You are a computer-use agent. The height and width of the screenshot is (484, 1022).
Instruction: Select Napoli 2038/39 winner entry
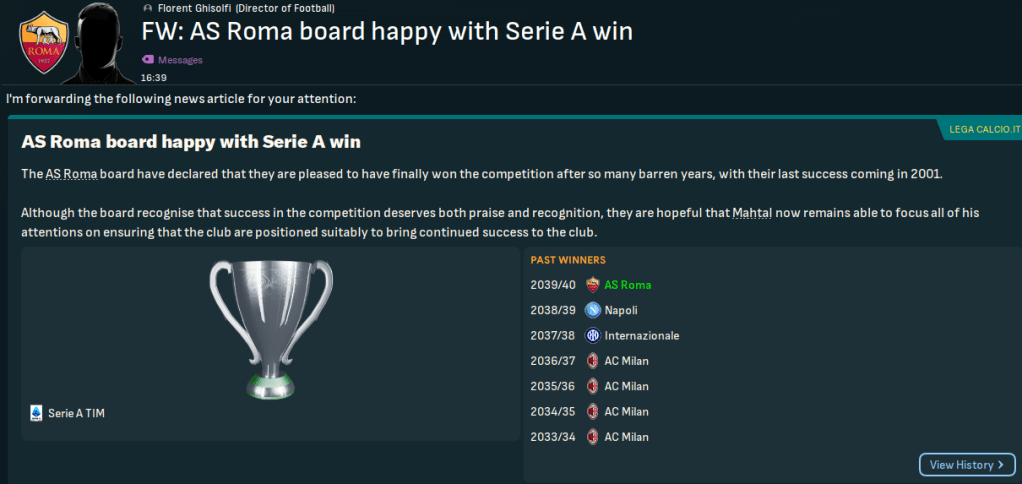click(x=620, y=310)
